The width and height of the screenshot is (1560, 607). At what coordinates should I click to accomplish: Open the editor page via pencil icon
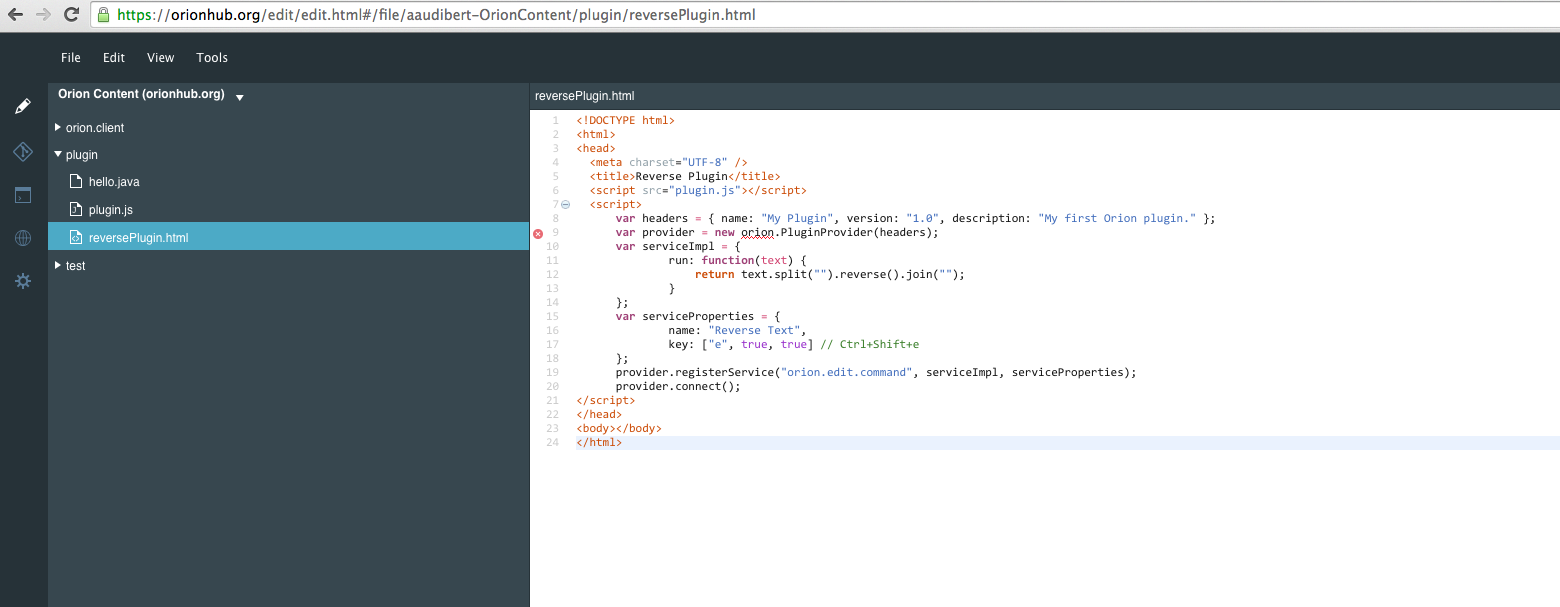tap(23, 106)
